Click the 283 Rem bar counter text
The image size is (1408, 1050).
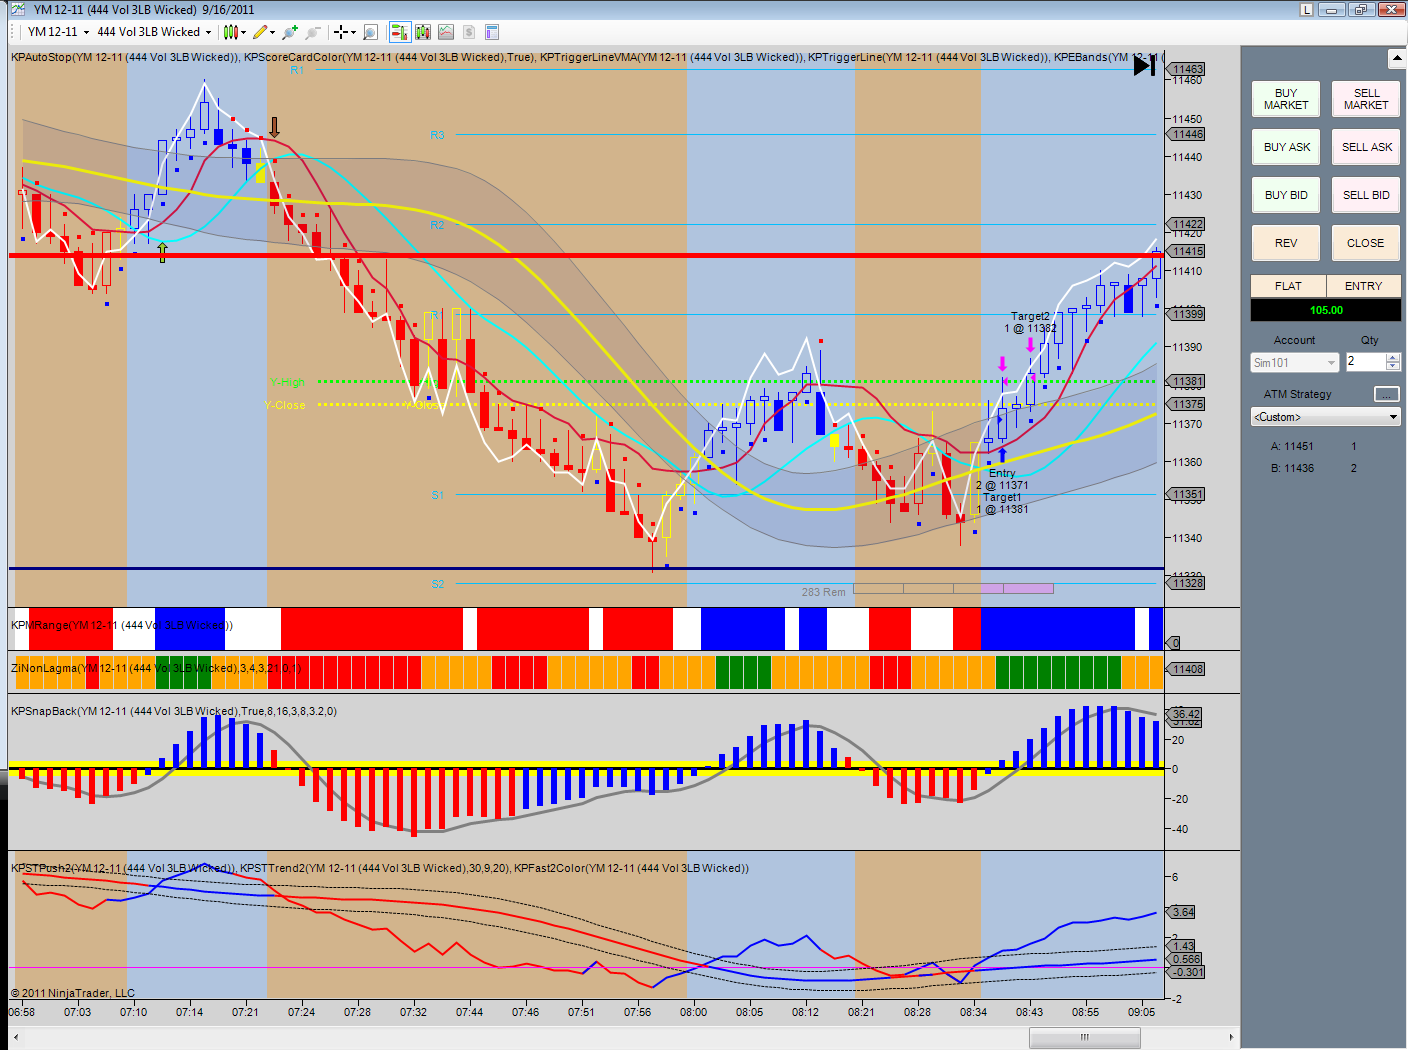click(x=823, y=592)
